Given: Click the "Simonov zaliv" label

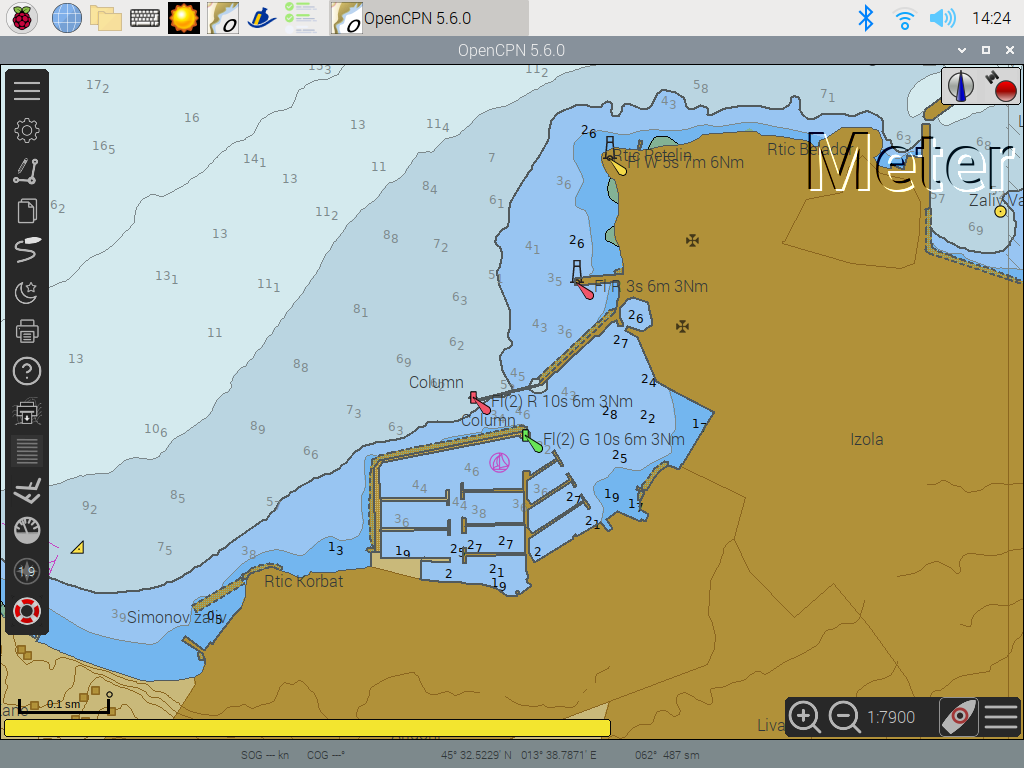Looking at the screenshot, I should [176, 617].
